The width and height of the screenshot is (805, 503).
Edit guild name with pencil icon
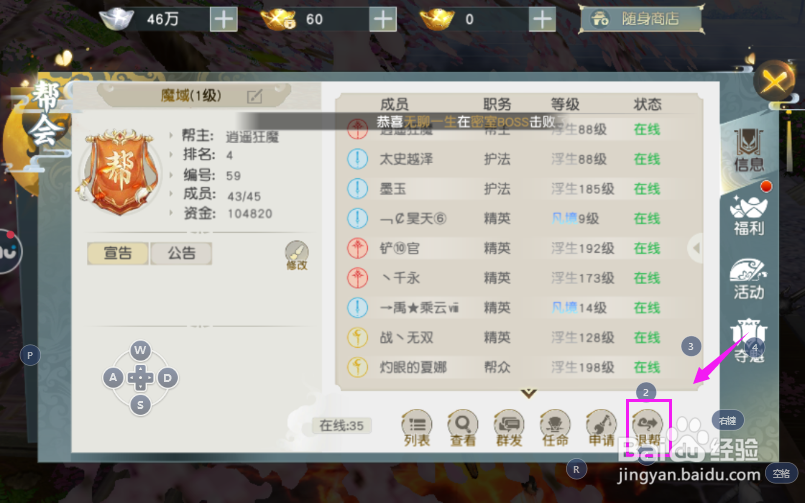pyautogui.click(x=255, y=96)
